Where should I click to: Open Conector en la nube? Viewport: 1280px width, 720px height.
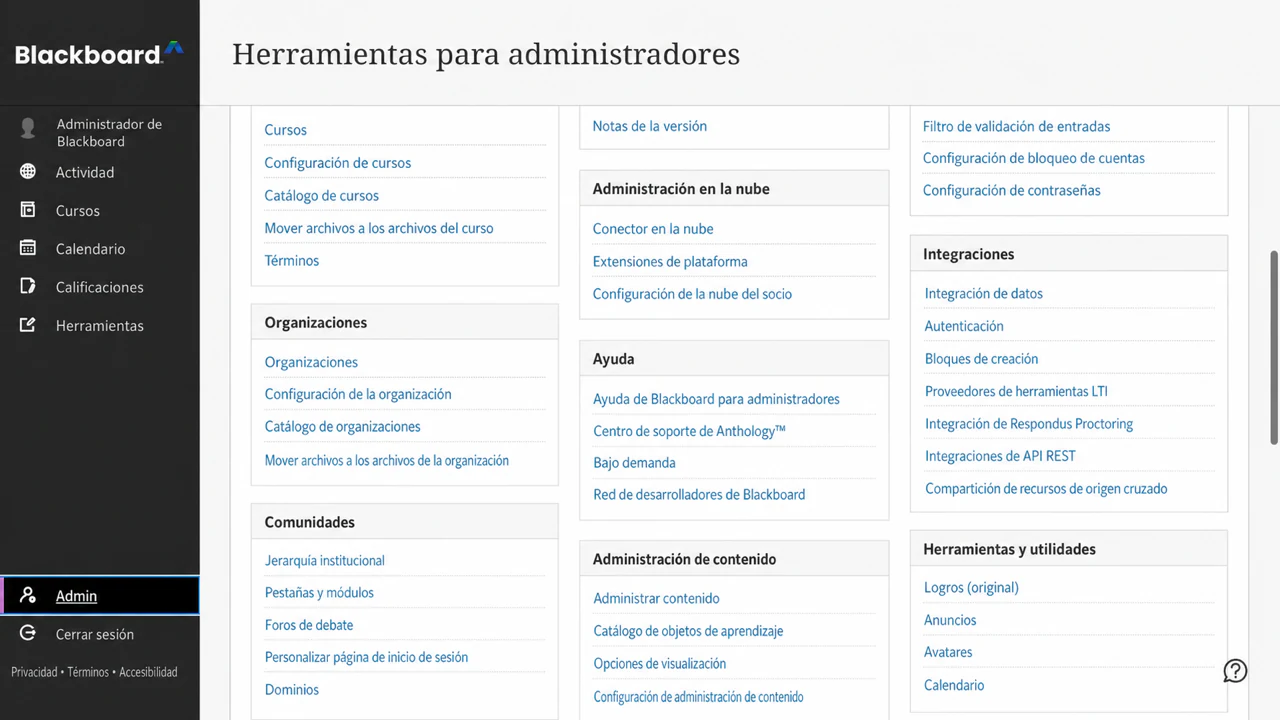[x=653, y=229]
